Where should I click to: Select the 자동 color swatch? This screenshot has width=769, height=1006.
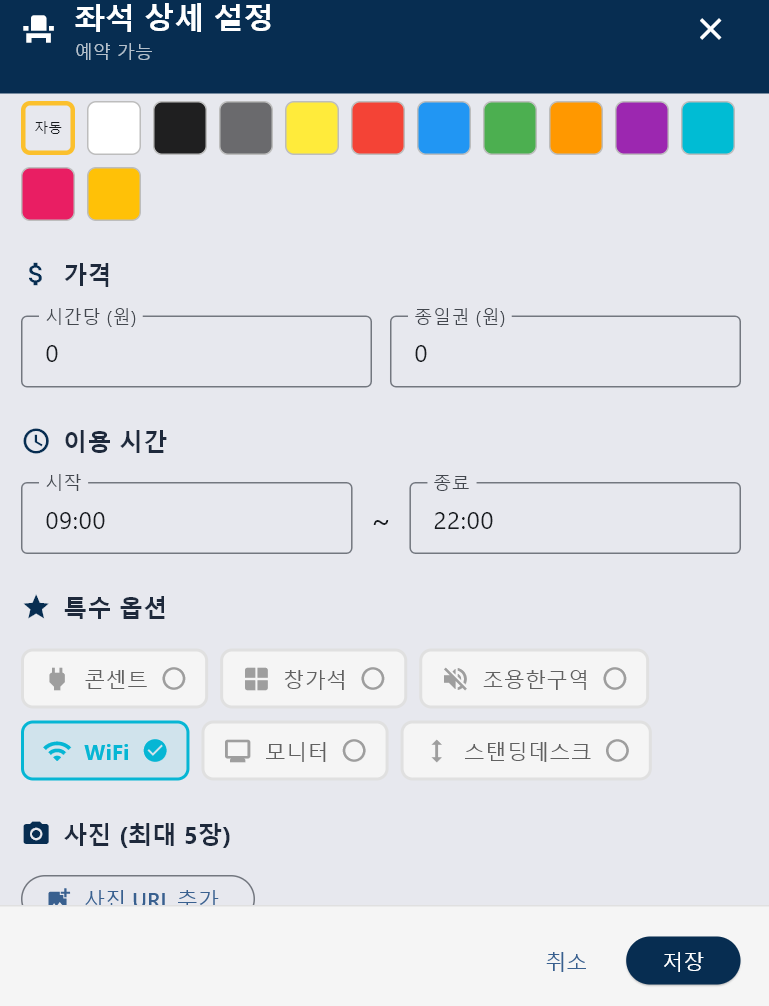coord(48,128)
